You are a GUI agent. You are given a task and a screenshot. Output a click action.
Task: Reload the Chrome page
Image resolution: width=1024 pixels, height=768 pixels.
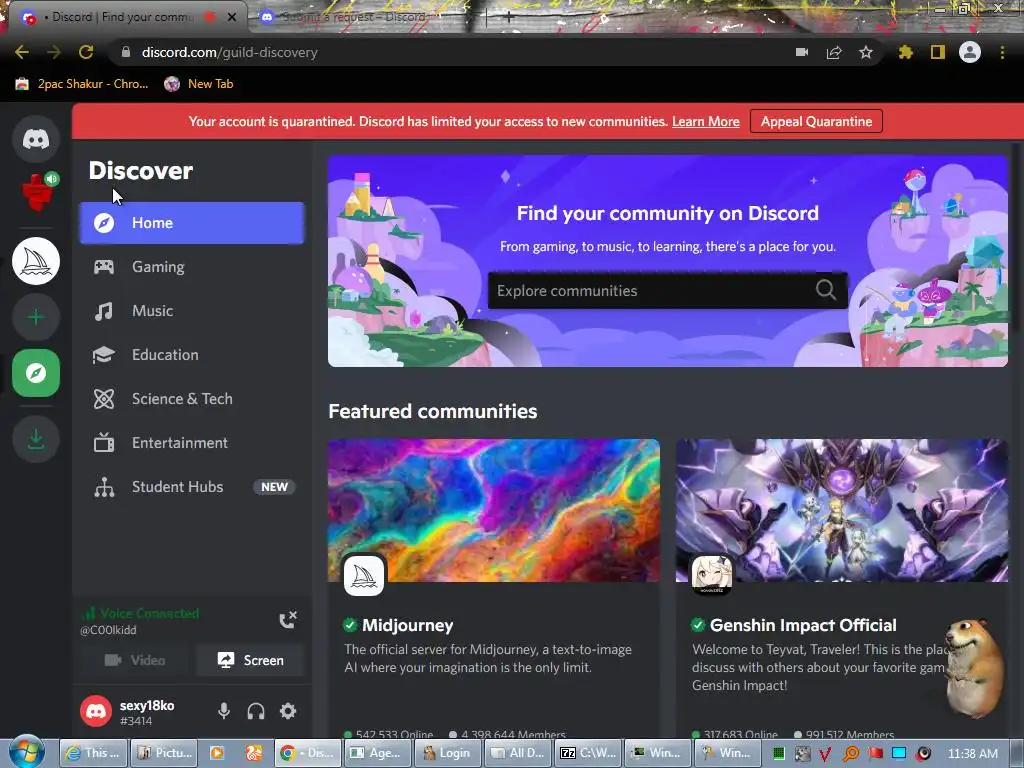(x=86, y=52)
